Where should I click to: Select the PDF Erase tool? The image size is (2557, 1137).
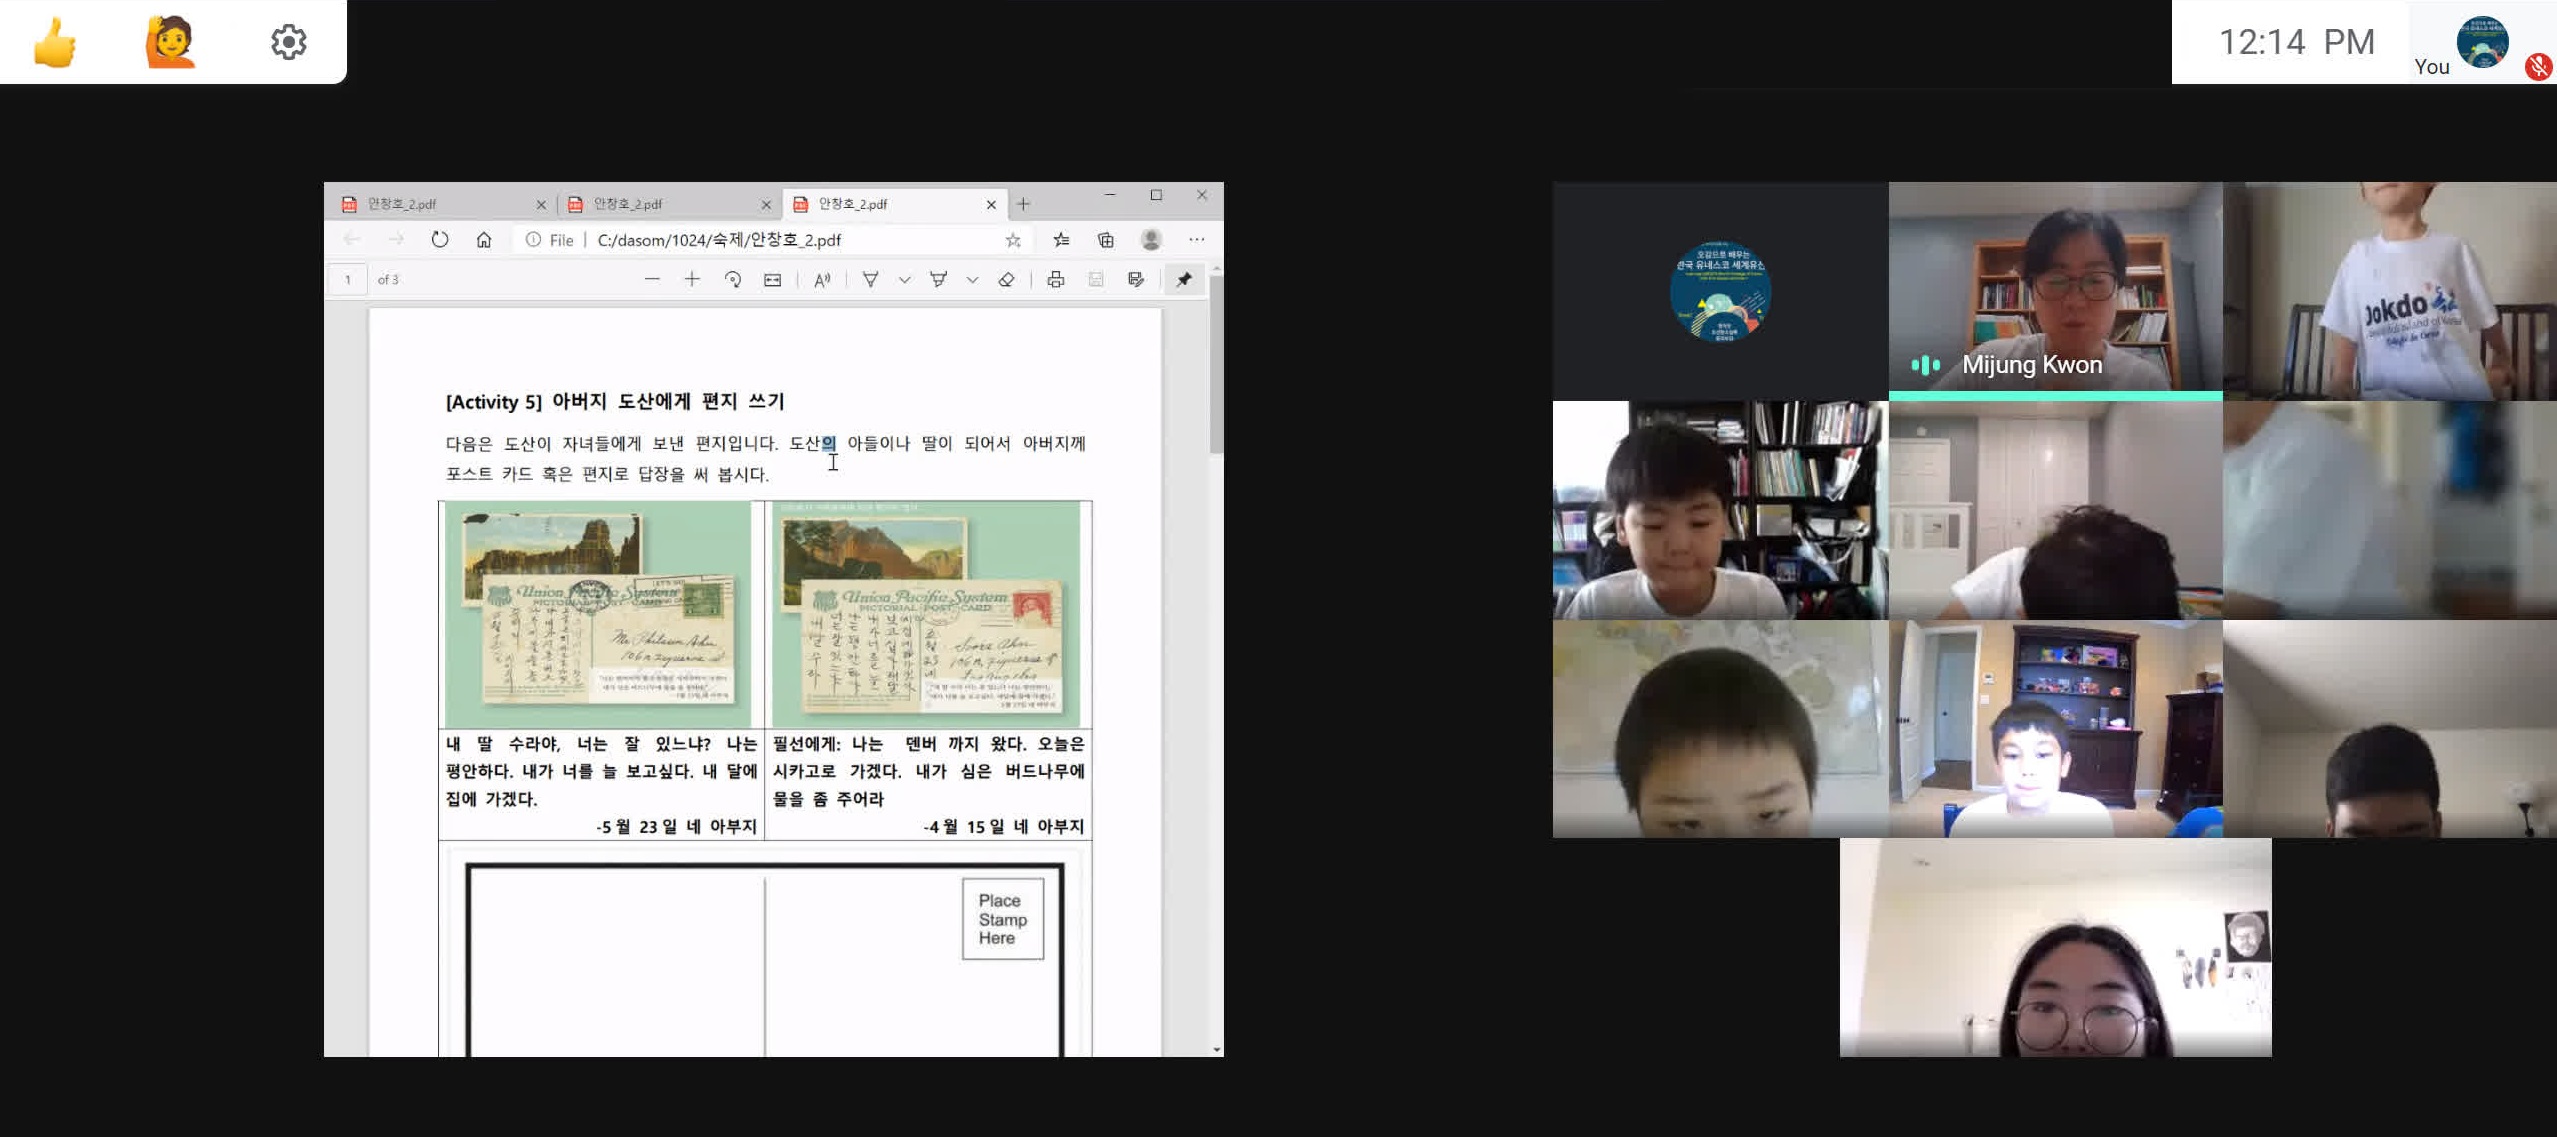pyautogui.click(x=1007, y=280)
